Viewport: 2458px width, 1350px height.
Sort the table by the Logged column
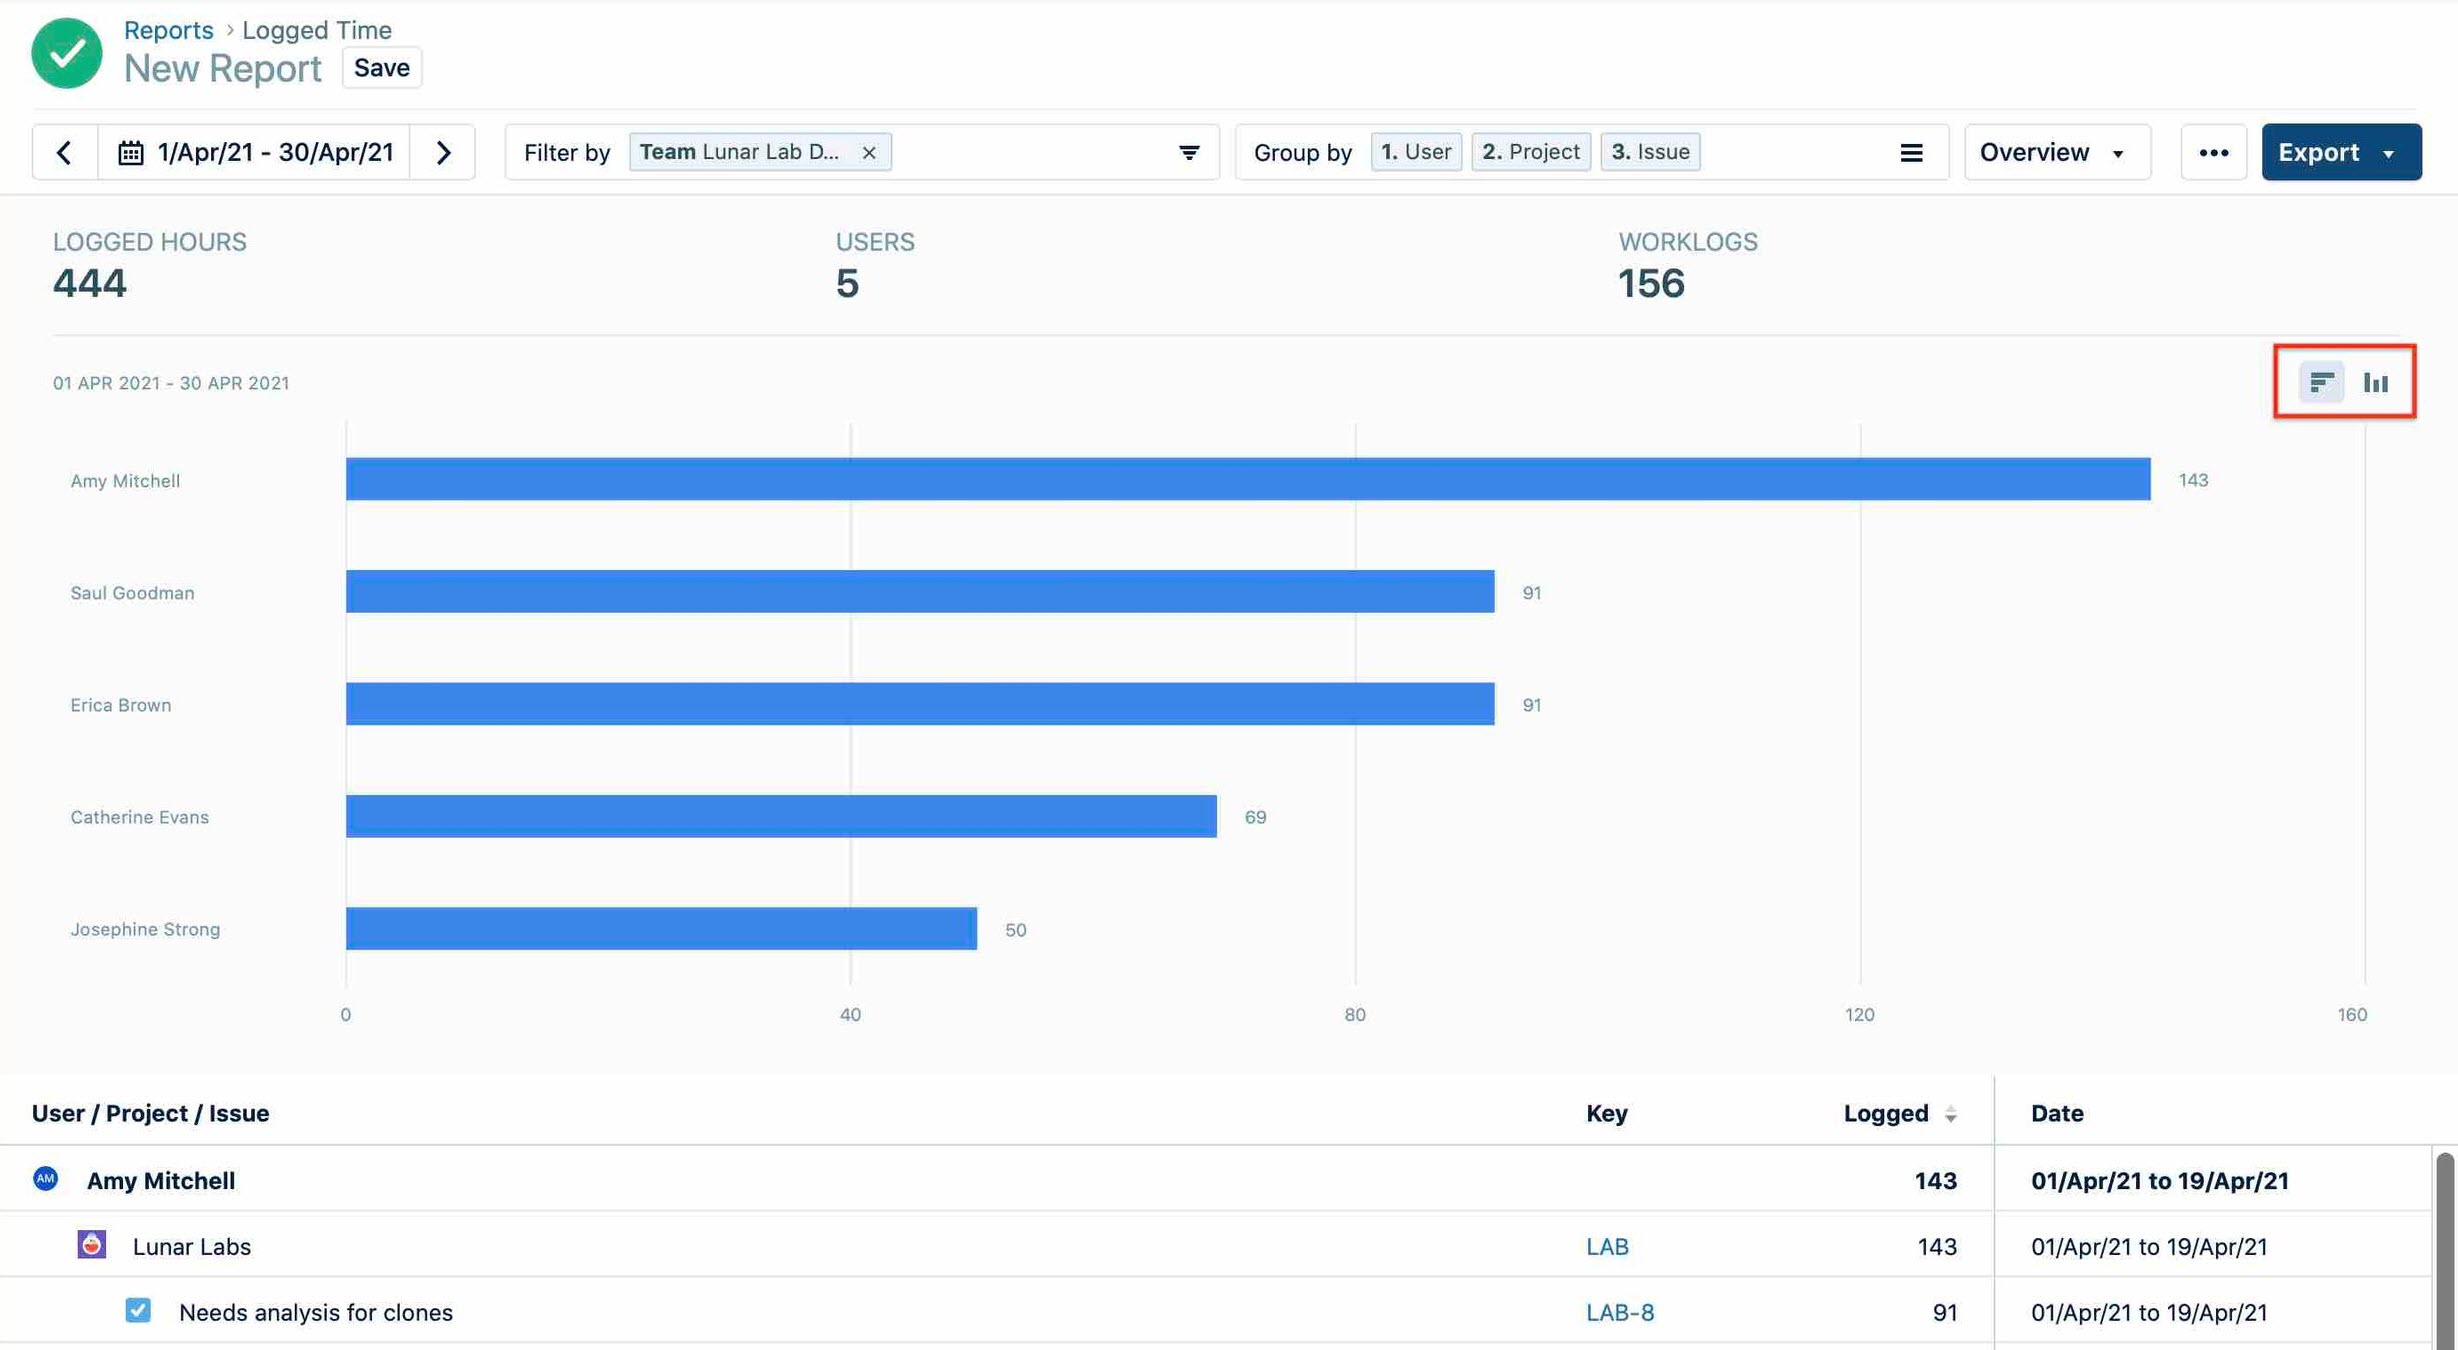(1950, 1113)
